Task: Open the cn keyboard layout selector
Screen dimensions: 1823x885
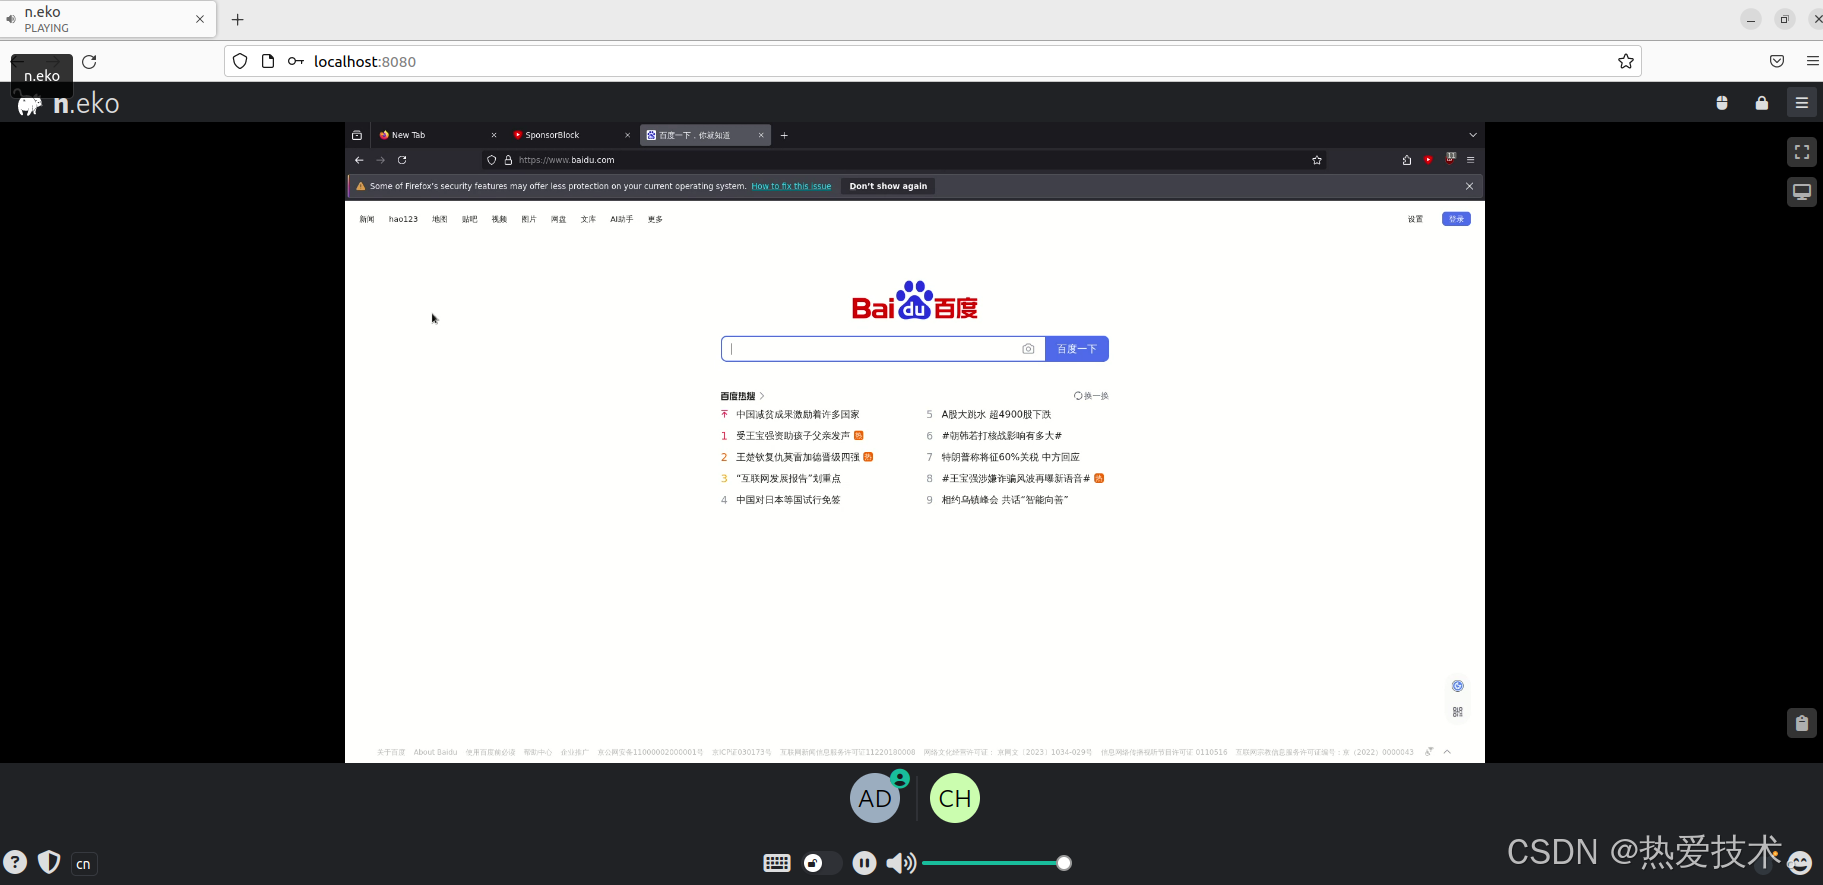Action: point(84,864)
